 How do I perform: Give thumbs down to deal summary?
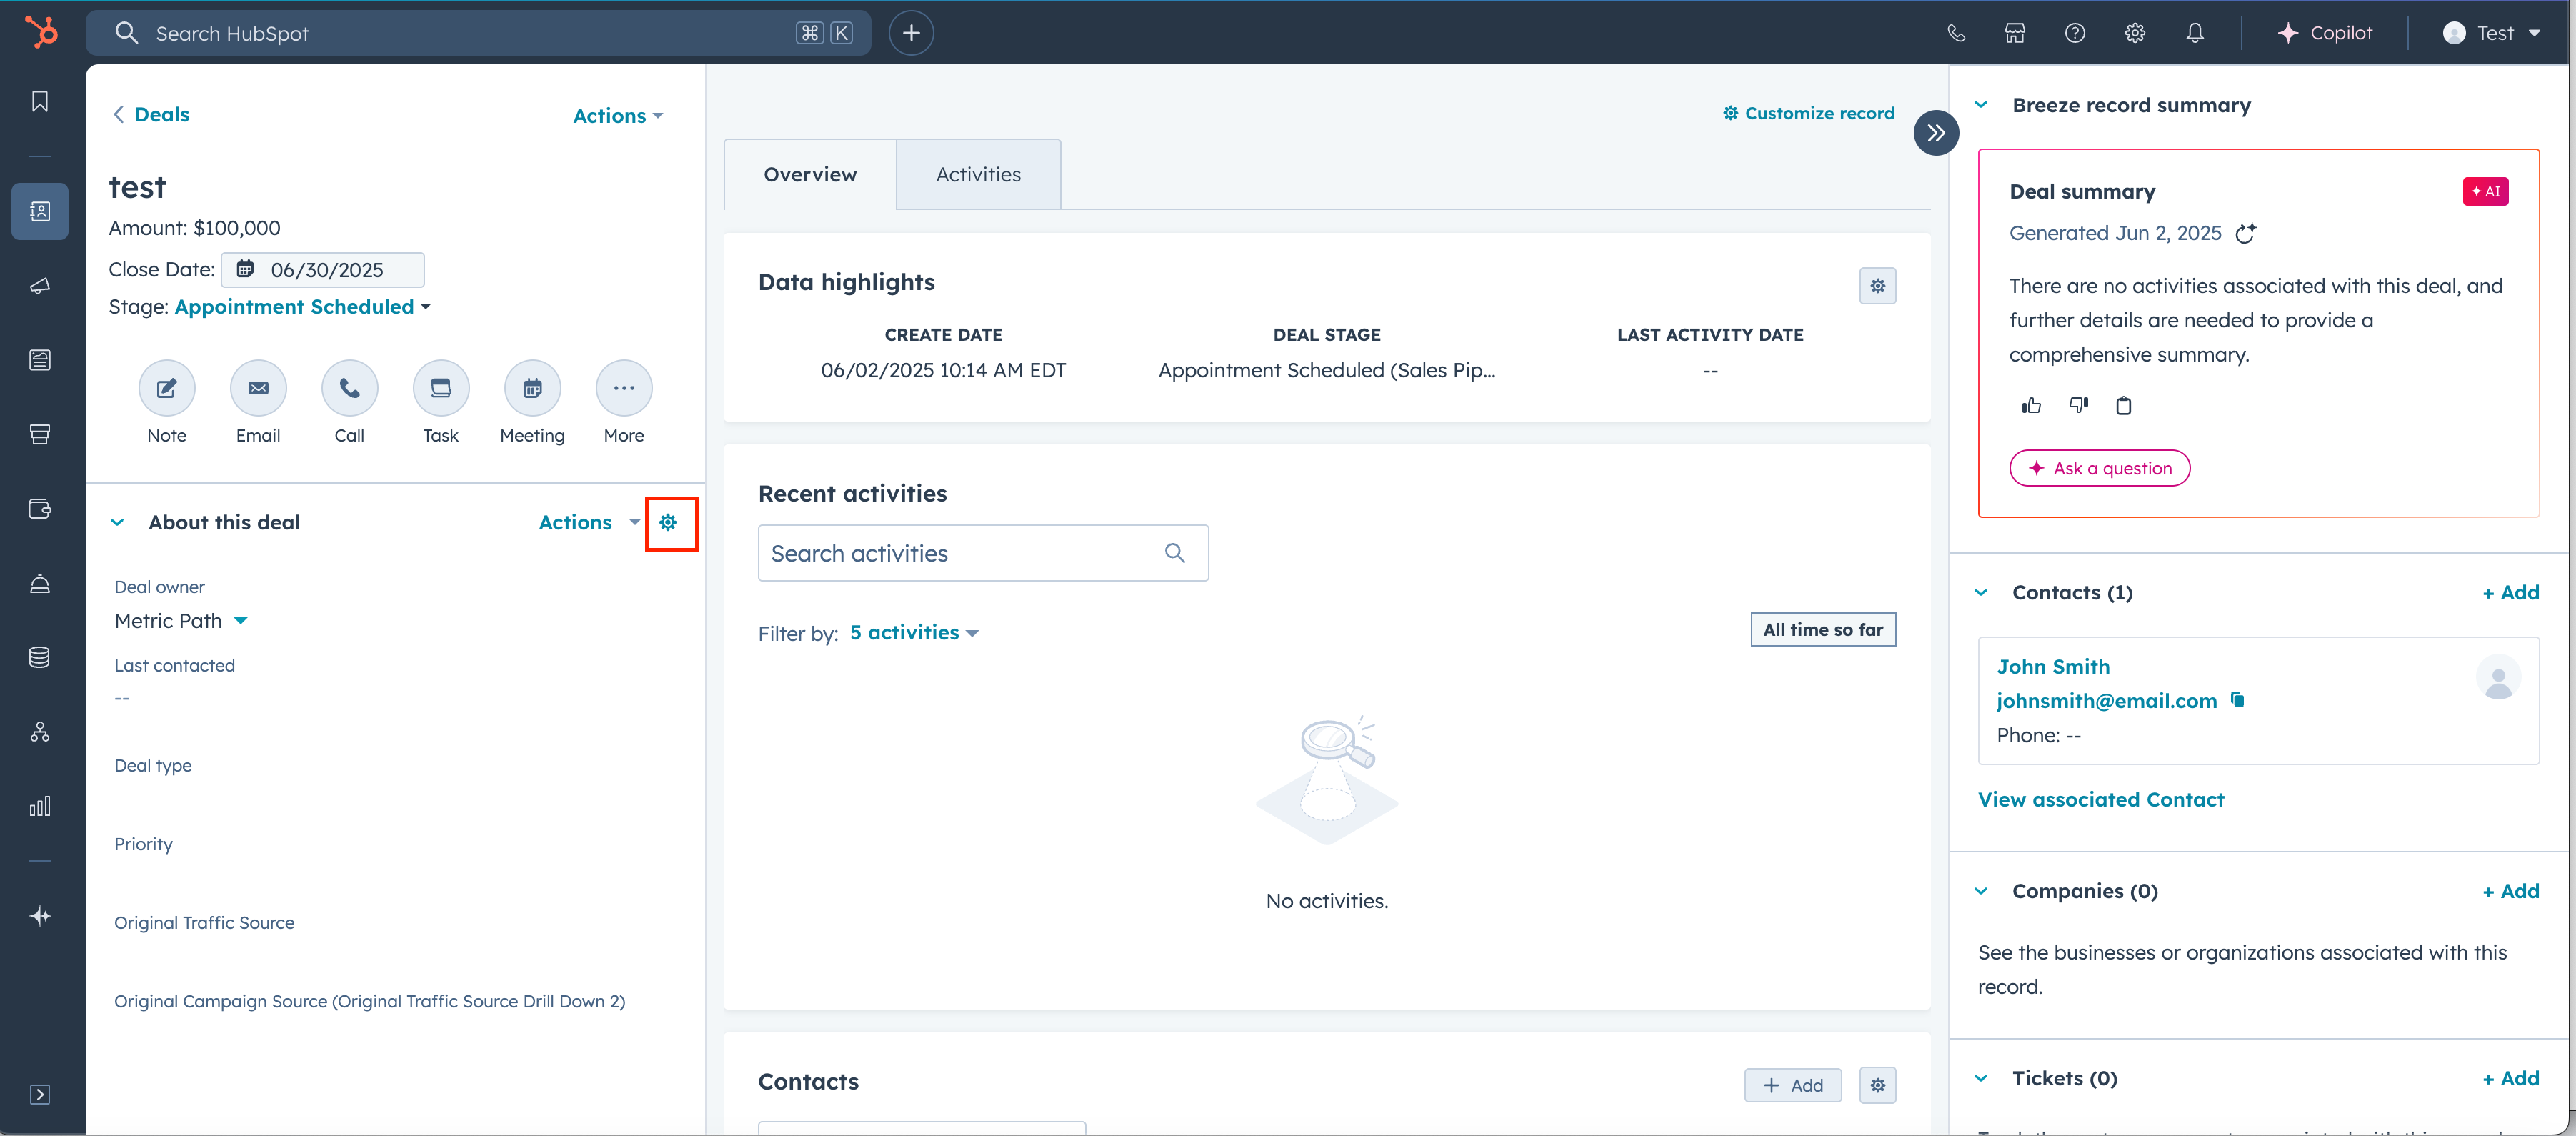coord(2078,405)
